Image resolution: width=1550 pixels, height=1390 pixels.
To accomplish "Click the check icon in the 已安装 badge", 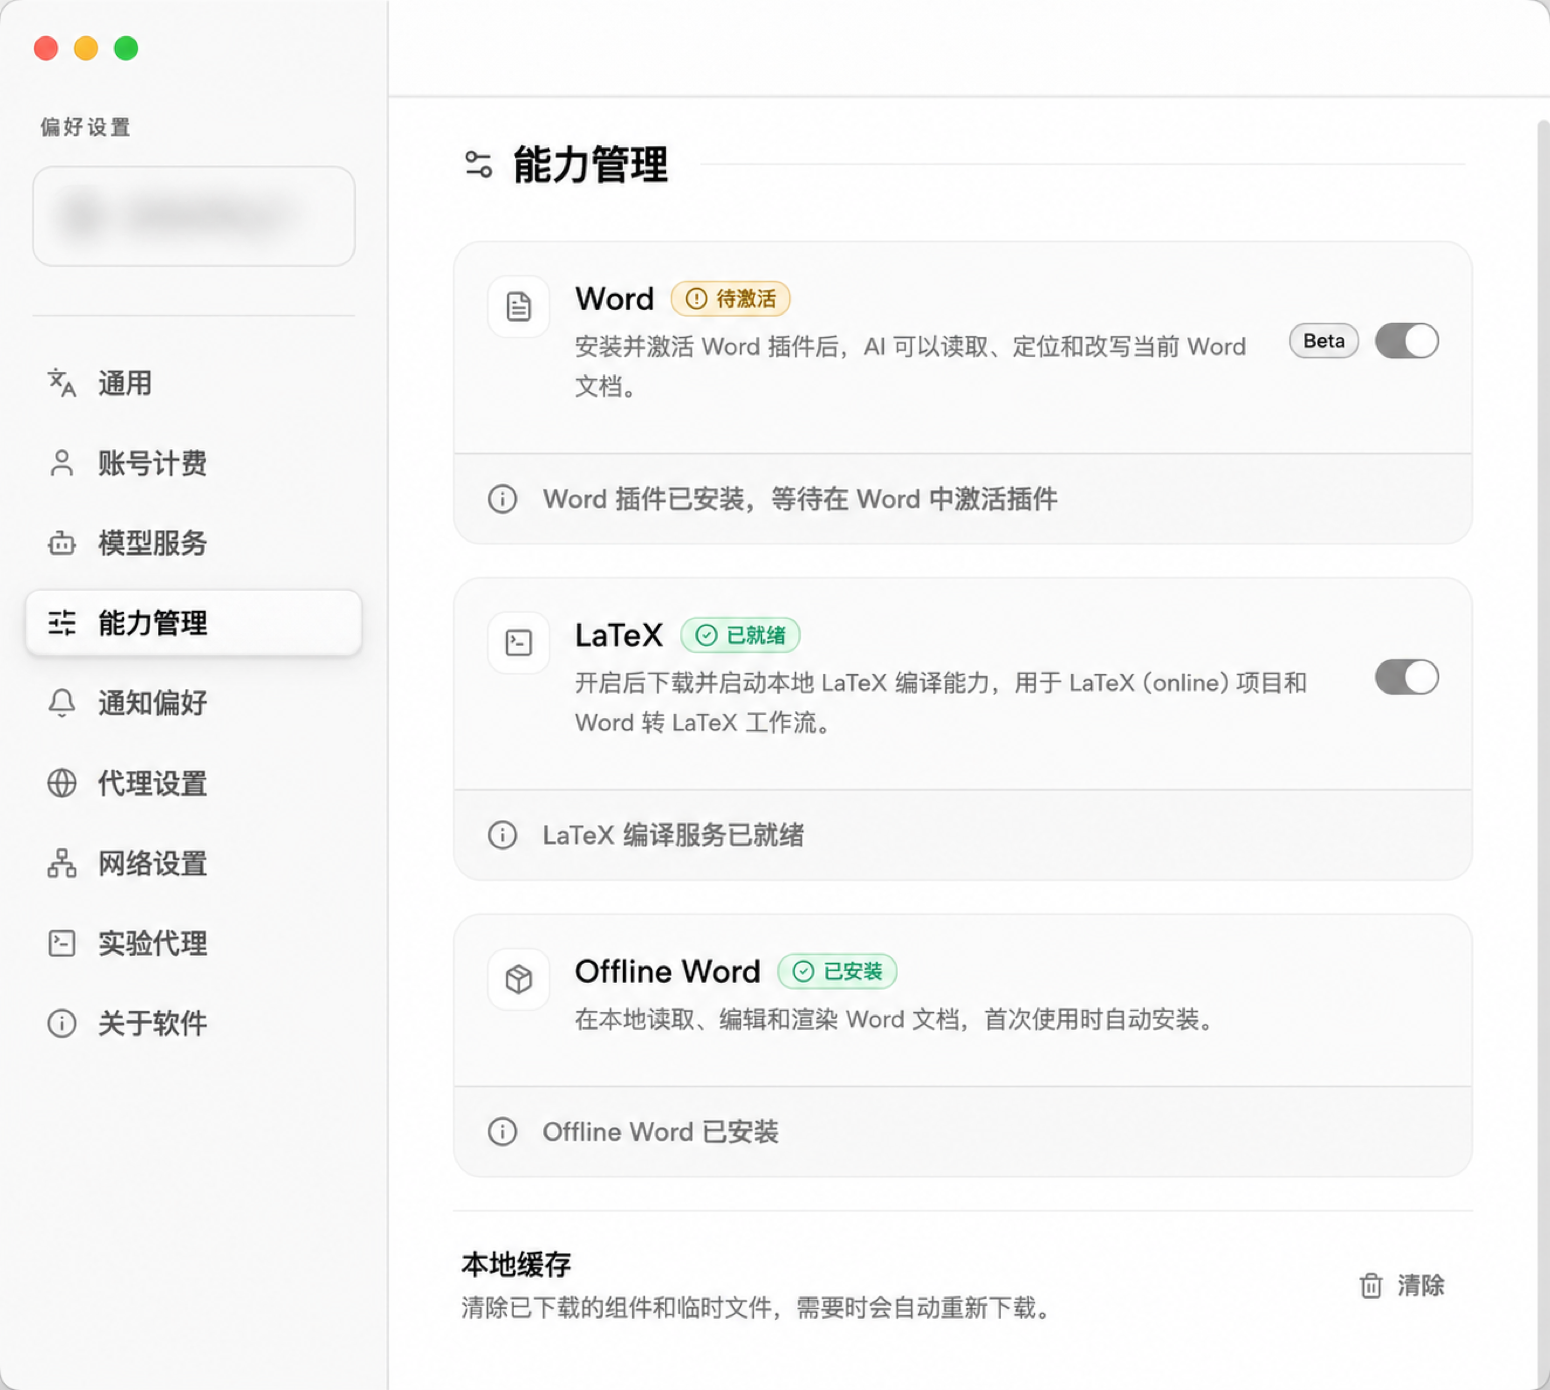I will tap(803, 971).
